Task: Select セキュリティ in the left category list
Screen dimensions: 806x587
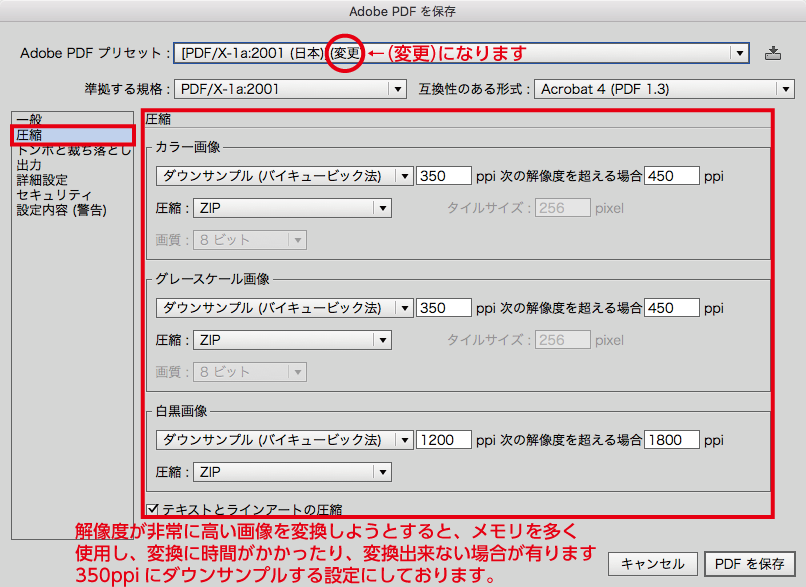Action: pos(53,195)
